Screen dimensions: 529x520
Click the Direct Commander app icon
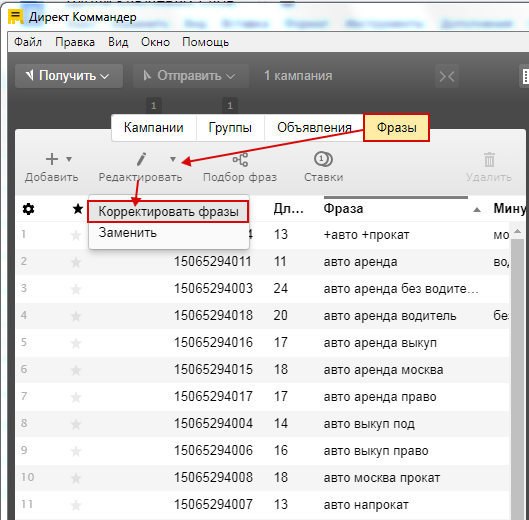(16, 17)
